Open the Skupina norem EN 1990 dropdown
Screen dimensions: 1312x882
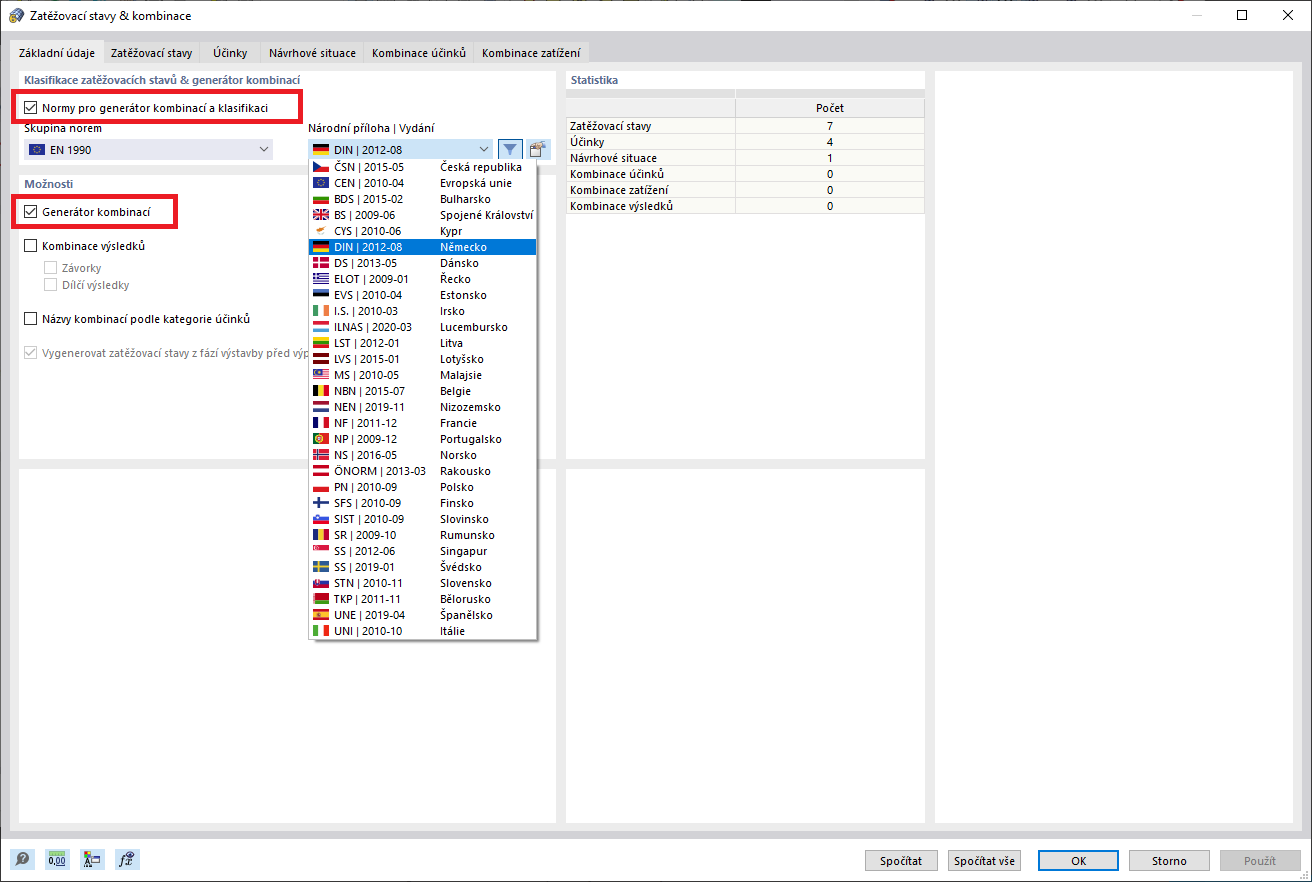[x=148, y=150]
